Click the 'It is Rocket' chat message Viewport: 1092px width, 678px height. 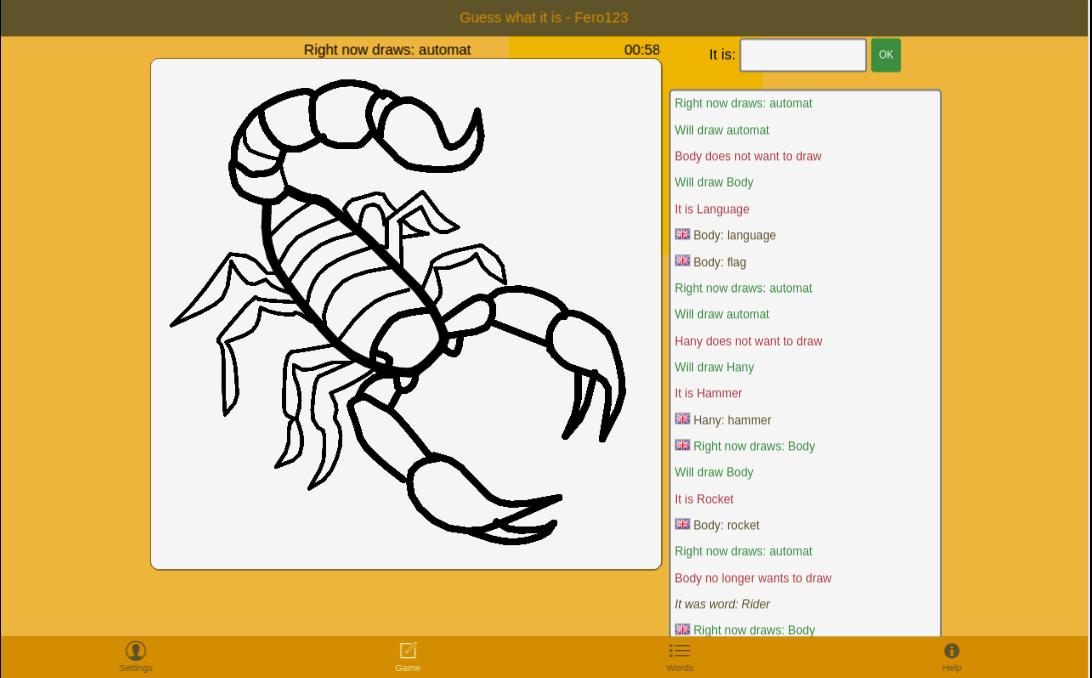click(x=704, y=499)
